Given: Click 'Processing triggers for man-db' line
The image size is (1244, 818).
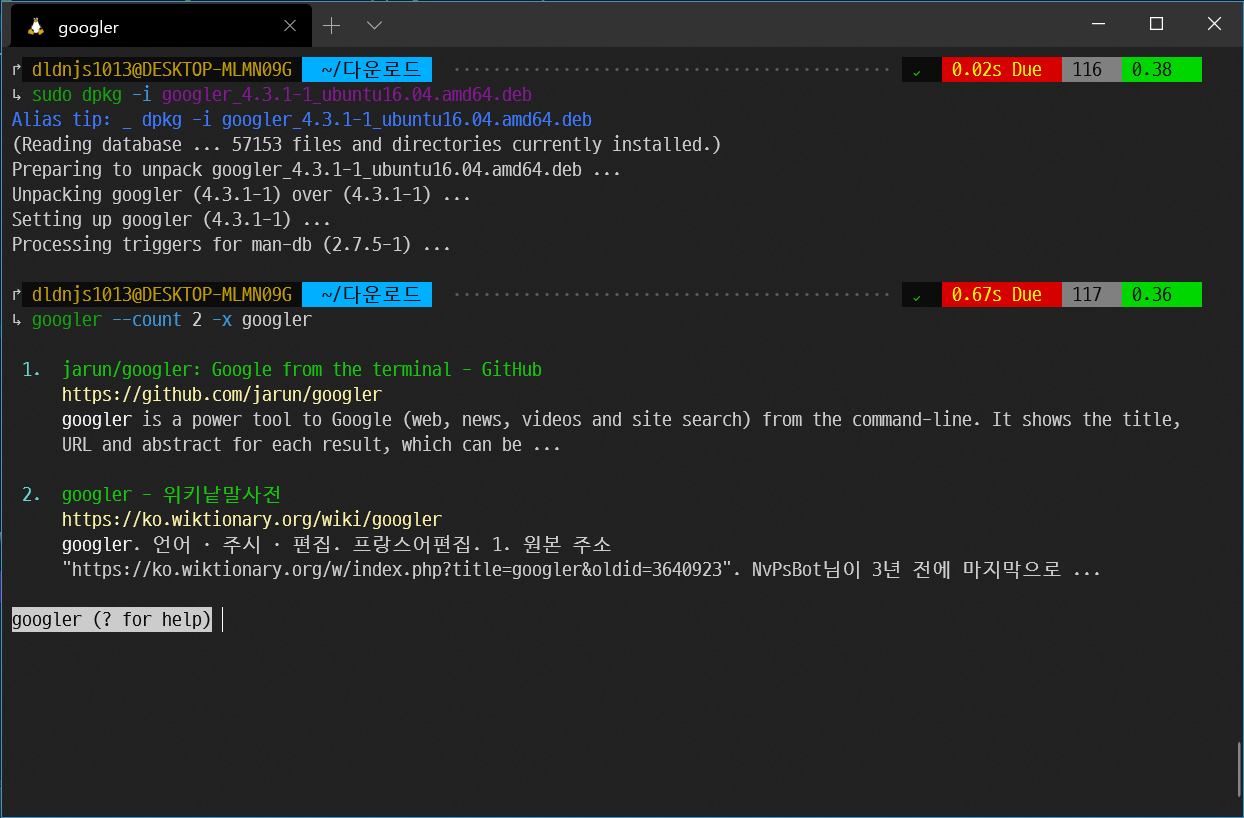Looking at the screenshot, I should [x=232, y=245].
